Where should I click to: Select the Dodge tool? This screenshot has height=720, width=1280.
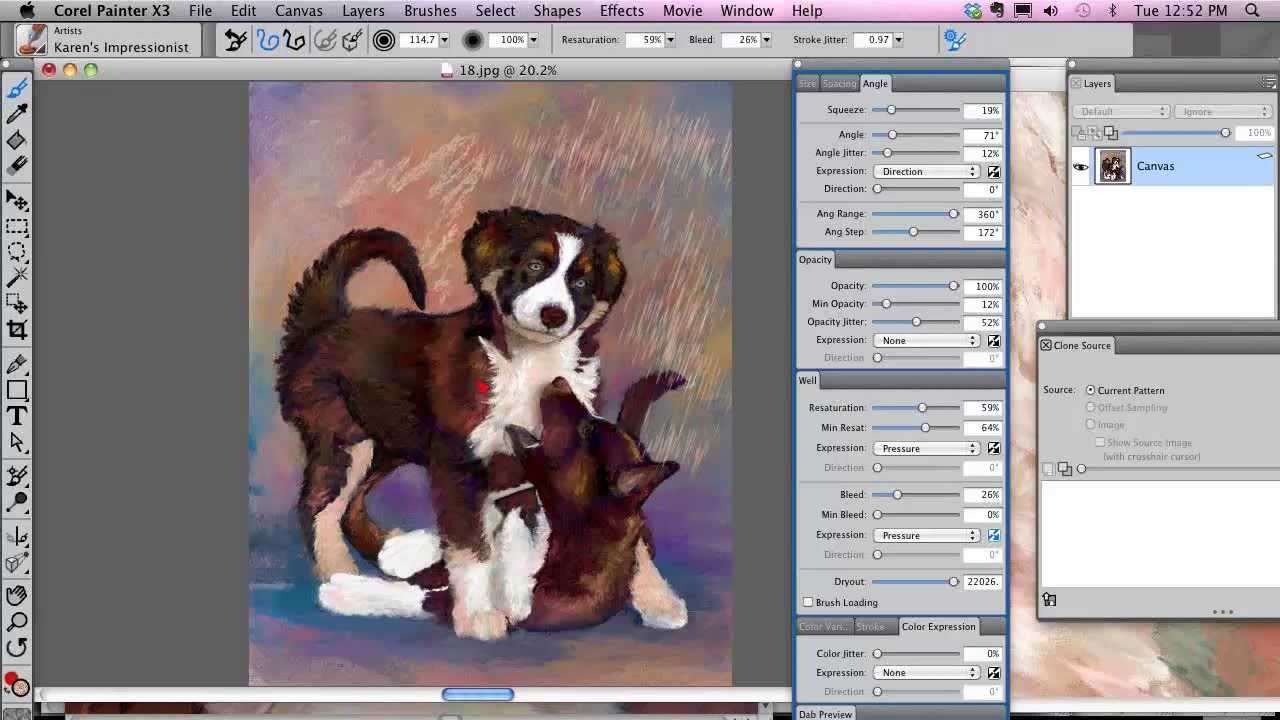tap(17, 503)
